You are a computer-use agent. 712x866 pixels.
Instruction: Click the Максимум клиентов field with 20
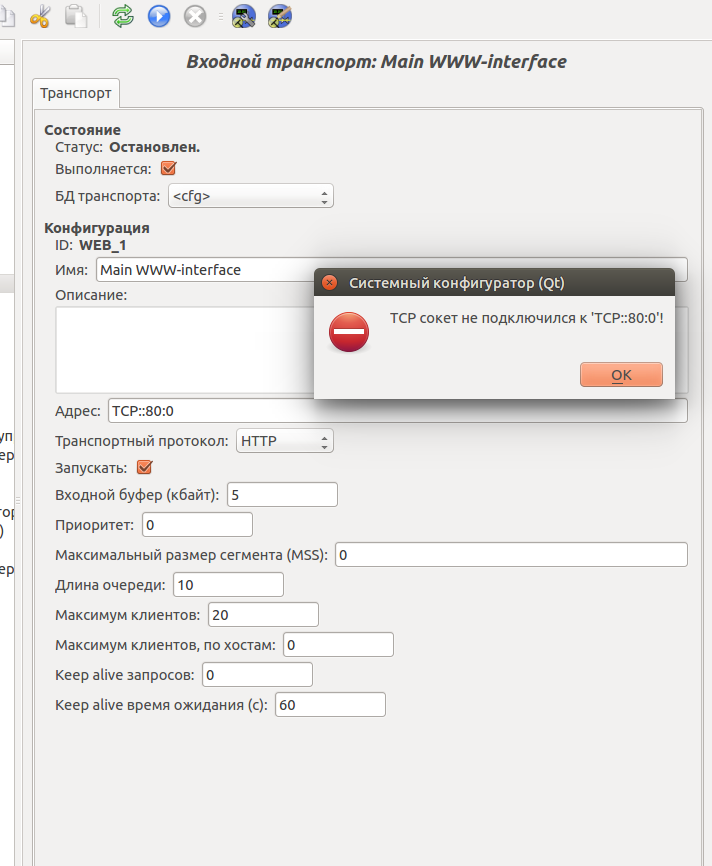coord(263,614)
